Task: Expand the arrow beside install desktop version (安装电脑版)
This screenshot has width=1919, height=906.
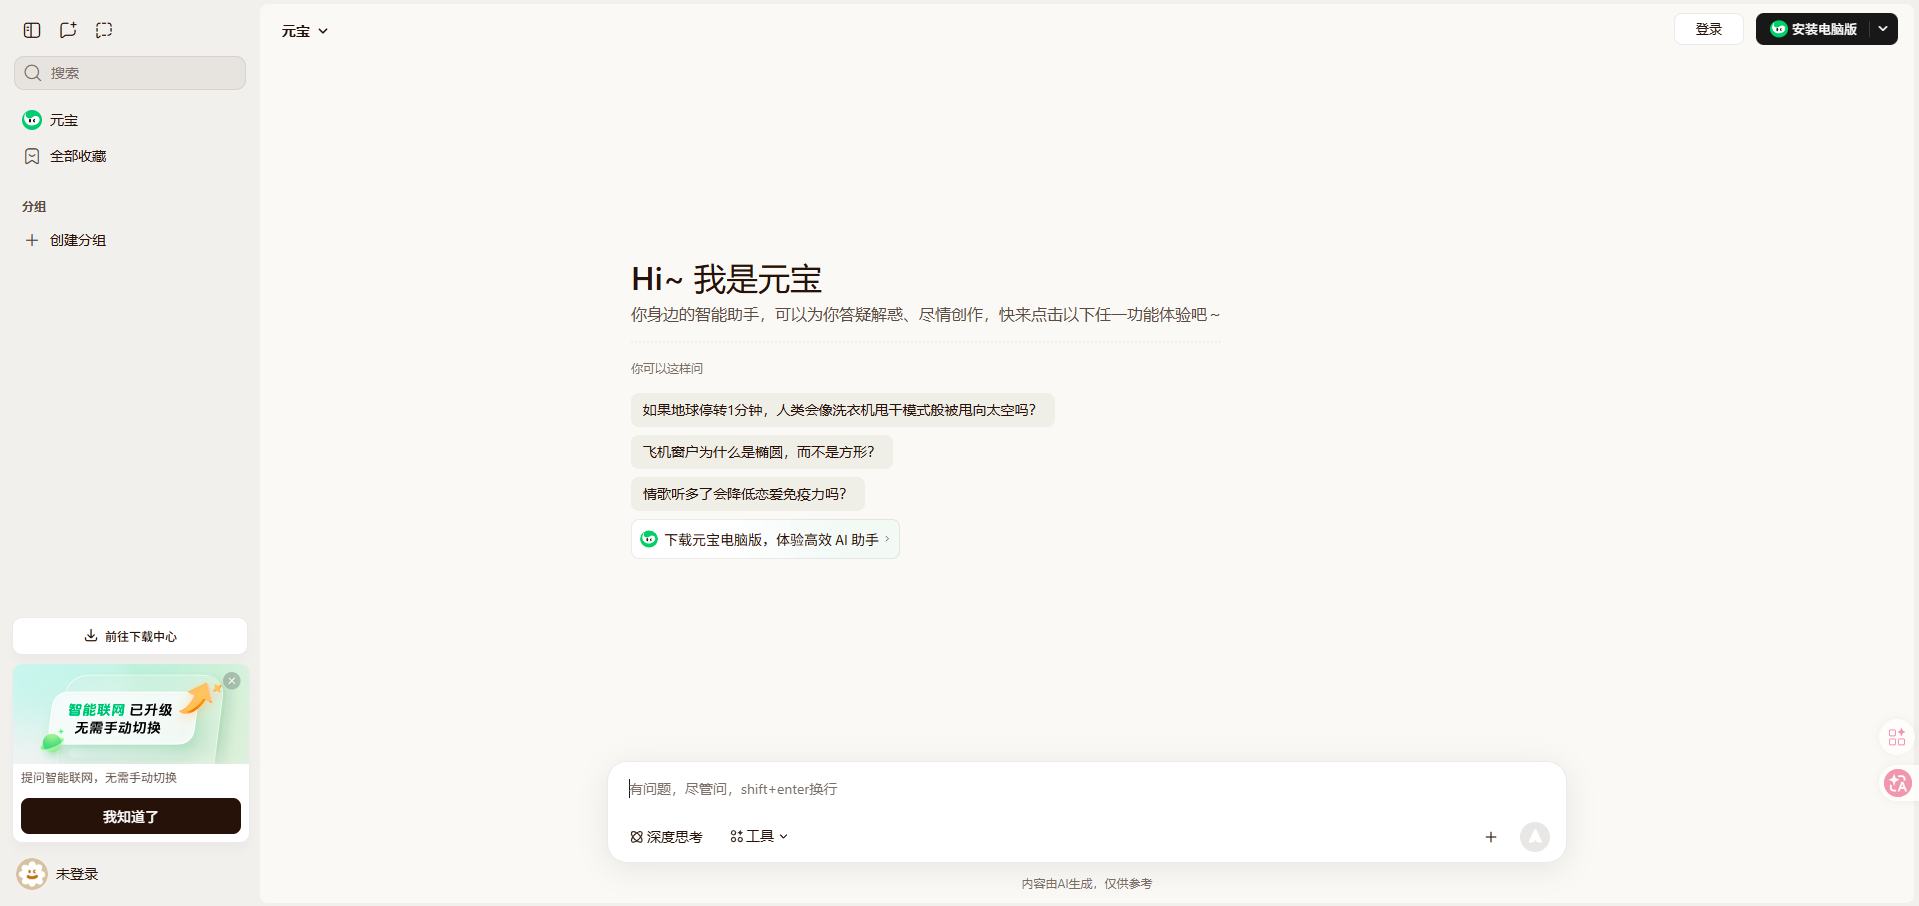Action: [1883, 29]
